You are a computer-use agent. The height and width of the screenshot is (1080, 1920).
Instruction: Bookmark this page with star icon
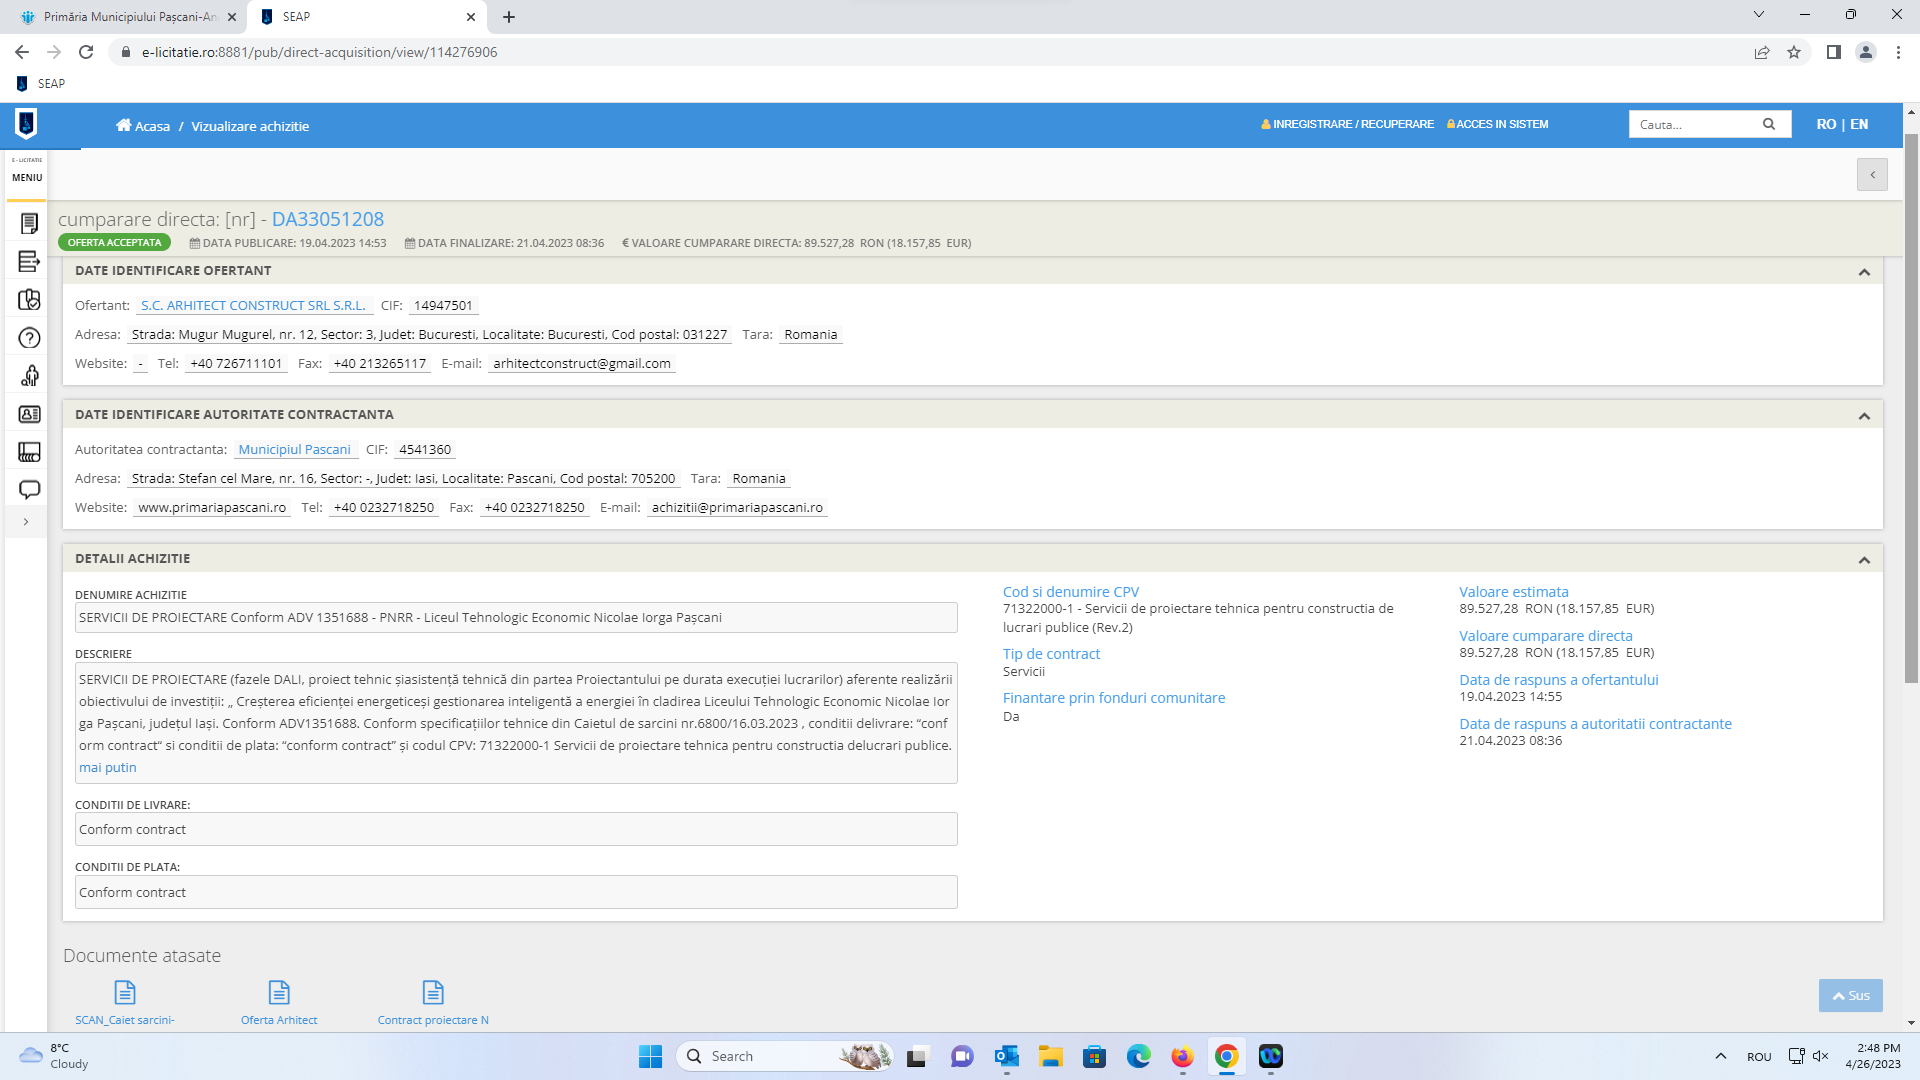click(1794, 52)
